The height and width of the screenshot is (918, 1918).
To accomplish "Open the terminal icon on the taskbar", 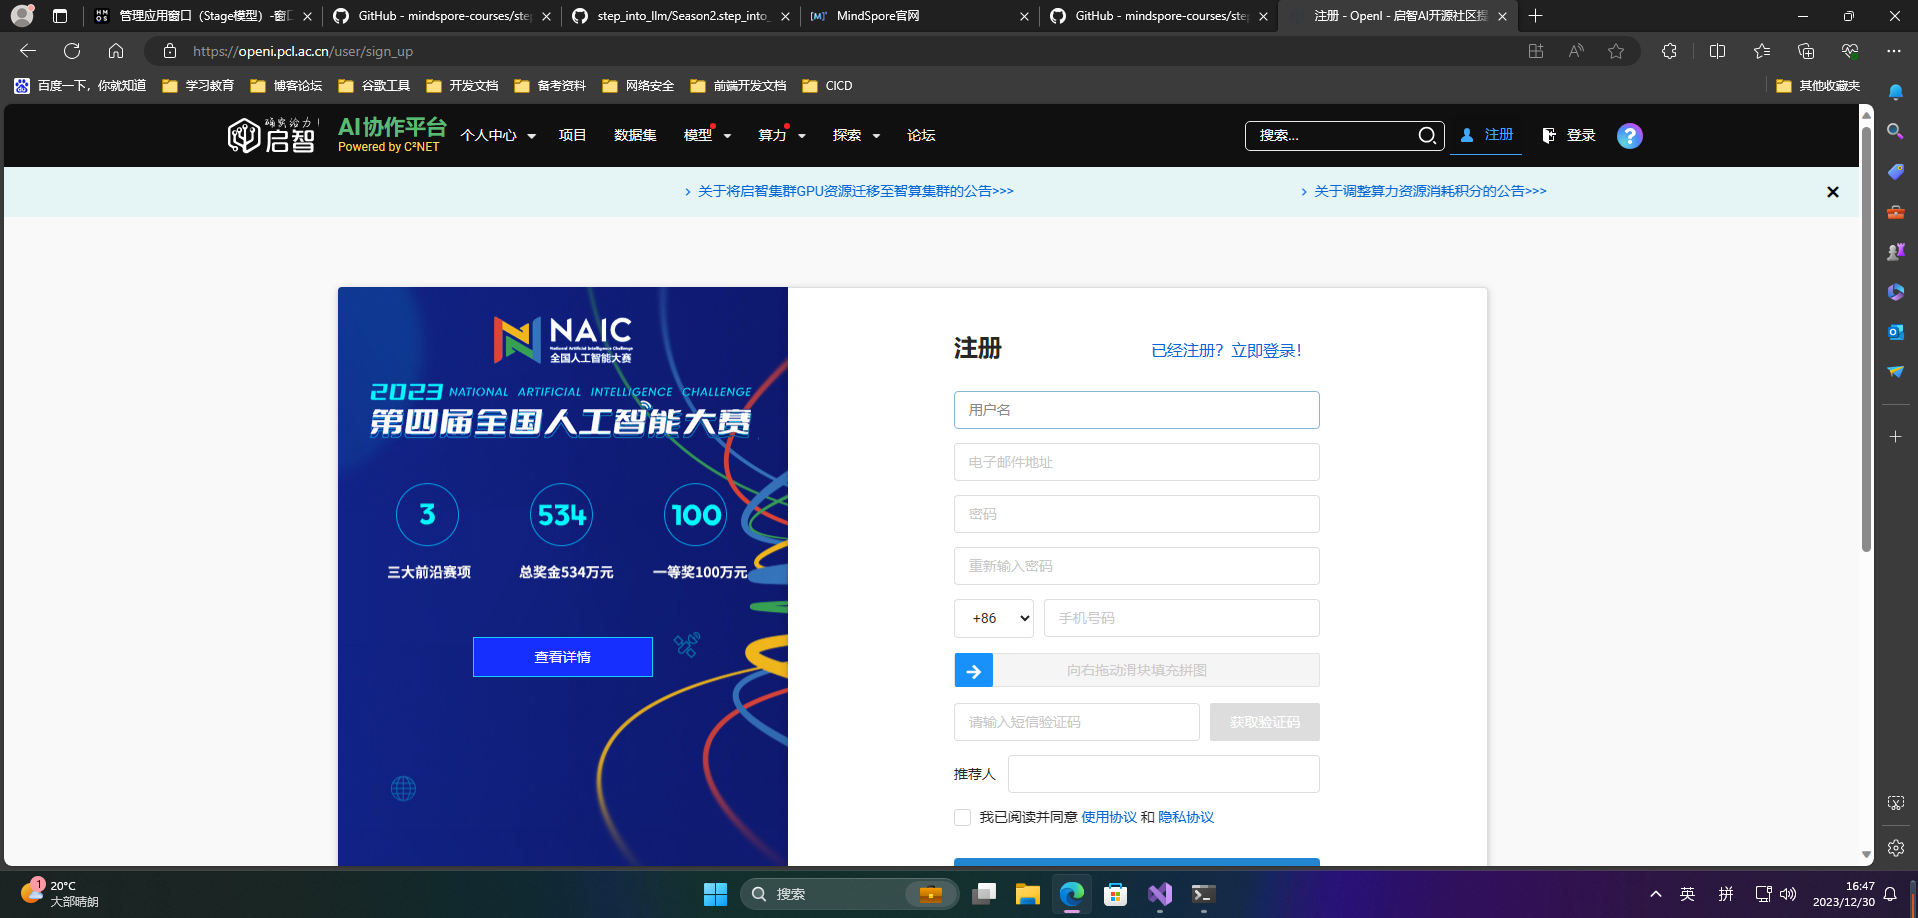I will [x=1202, y=894].
